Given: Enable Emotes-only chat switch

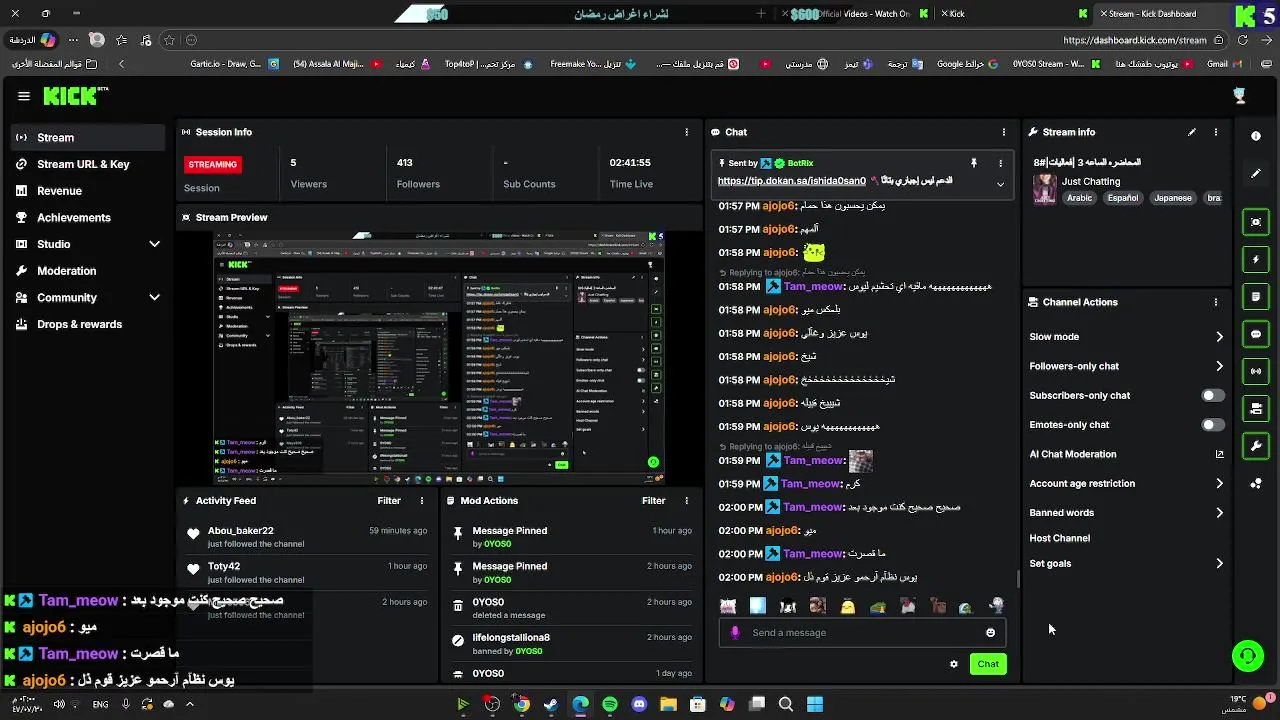Looking at the screenshot, I should 1212,425.
